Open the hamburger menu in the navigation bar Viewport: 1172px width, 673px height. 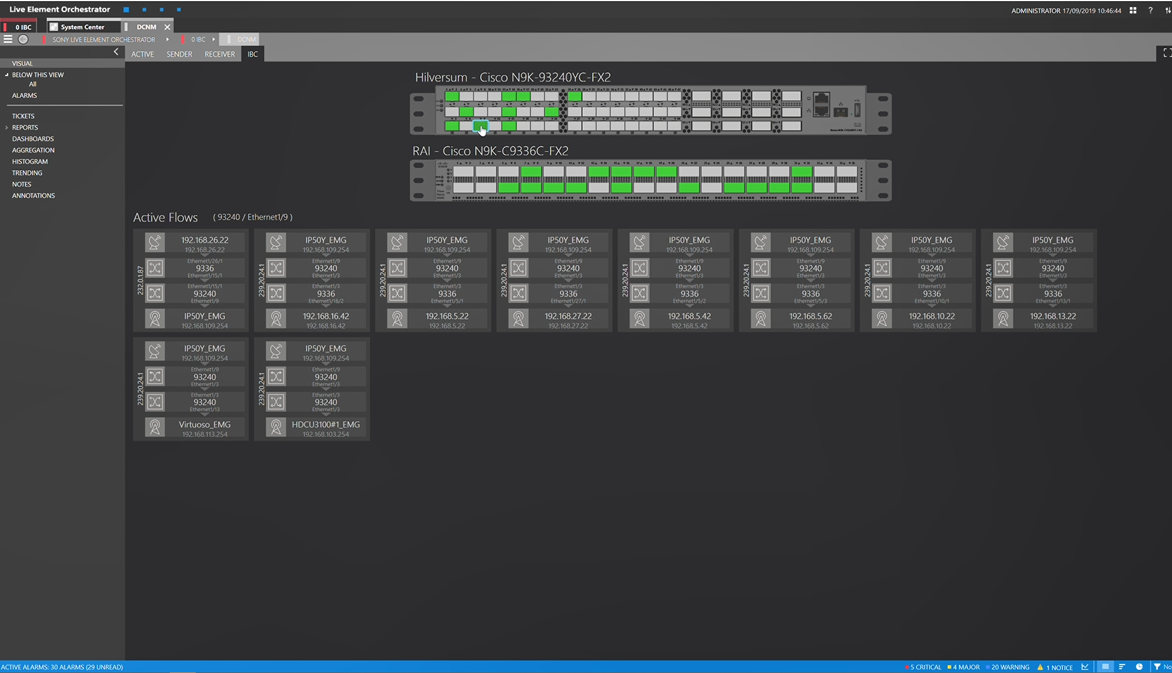click(8, 39)
